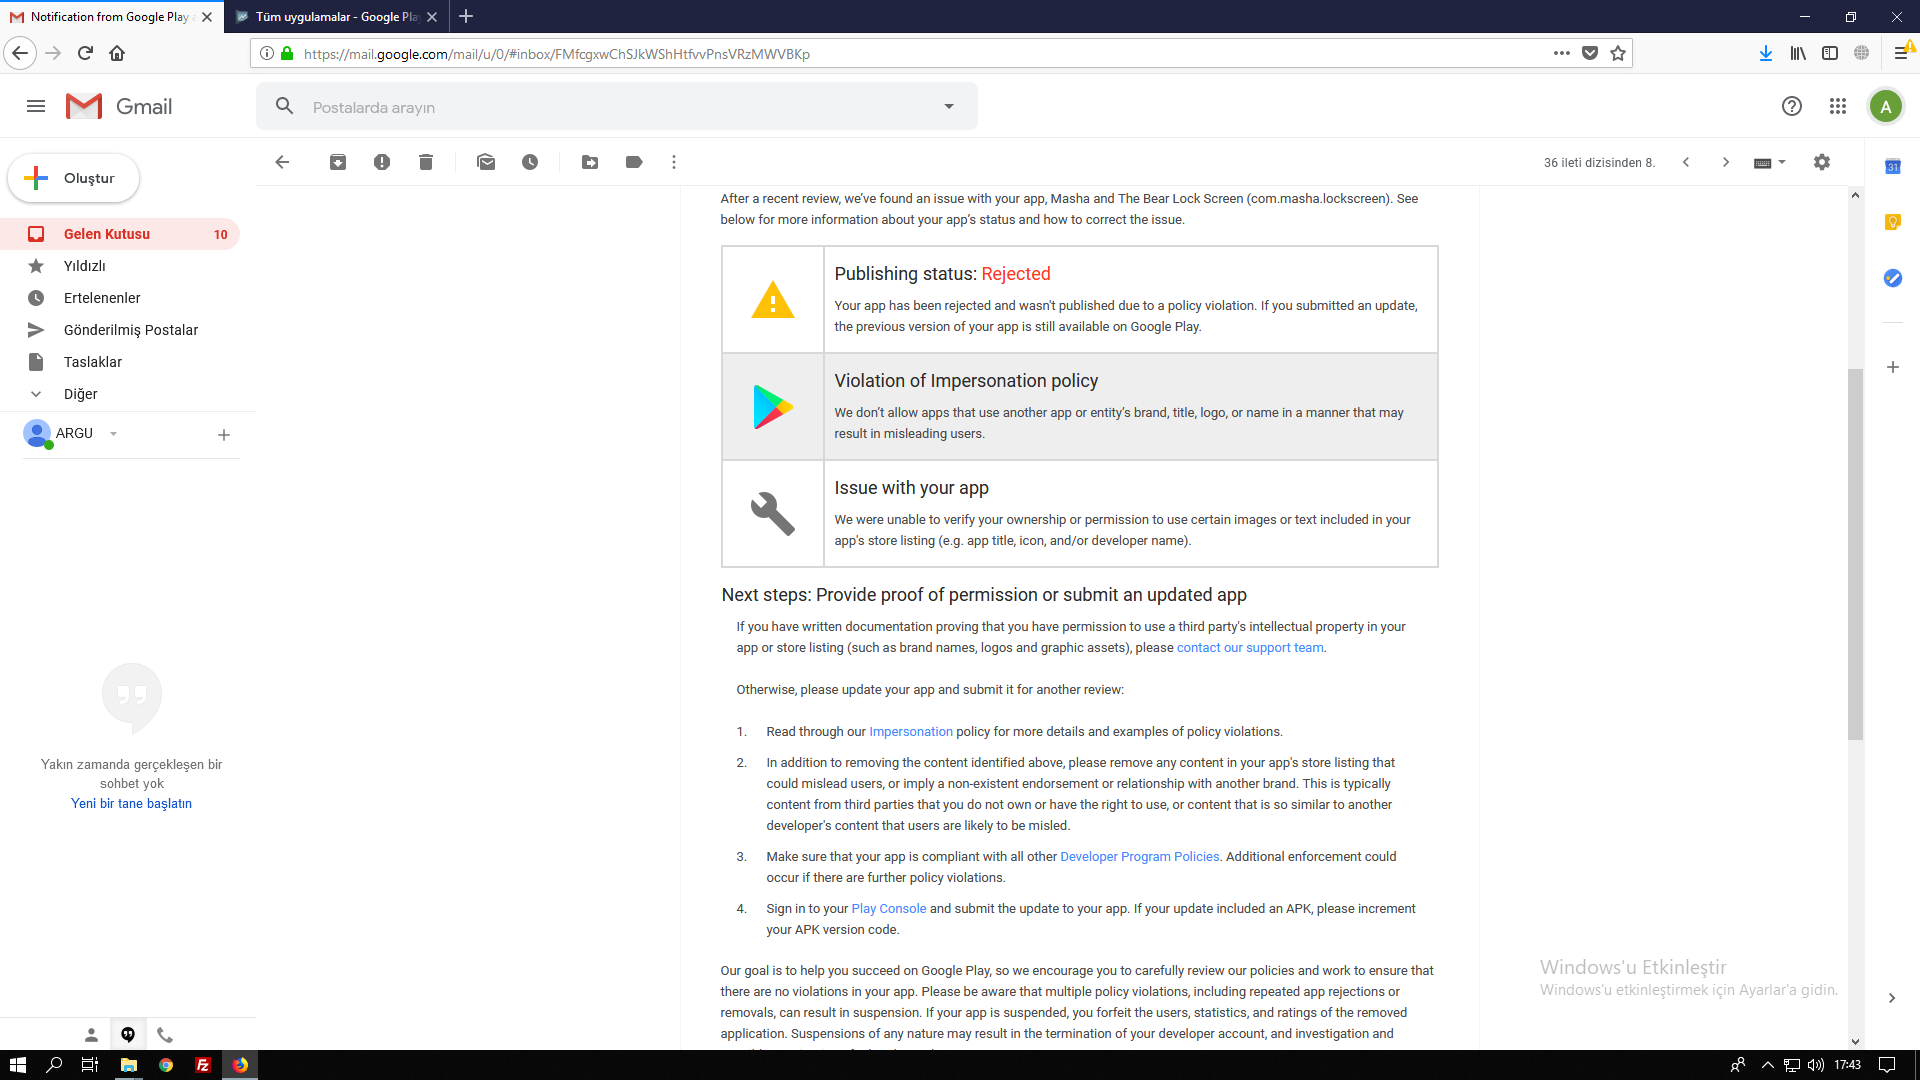
Task: Open Firefox downloads arrow
Action: (x=1766, y=53)
